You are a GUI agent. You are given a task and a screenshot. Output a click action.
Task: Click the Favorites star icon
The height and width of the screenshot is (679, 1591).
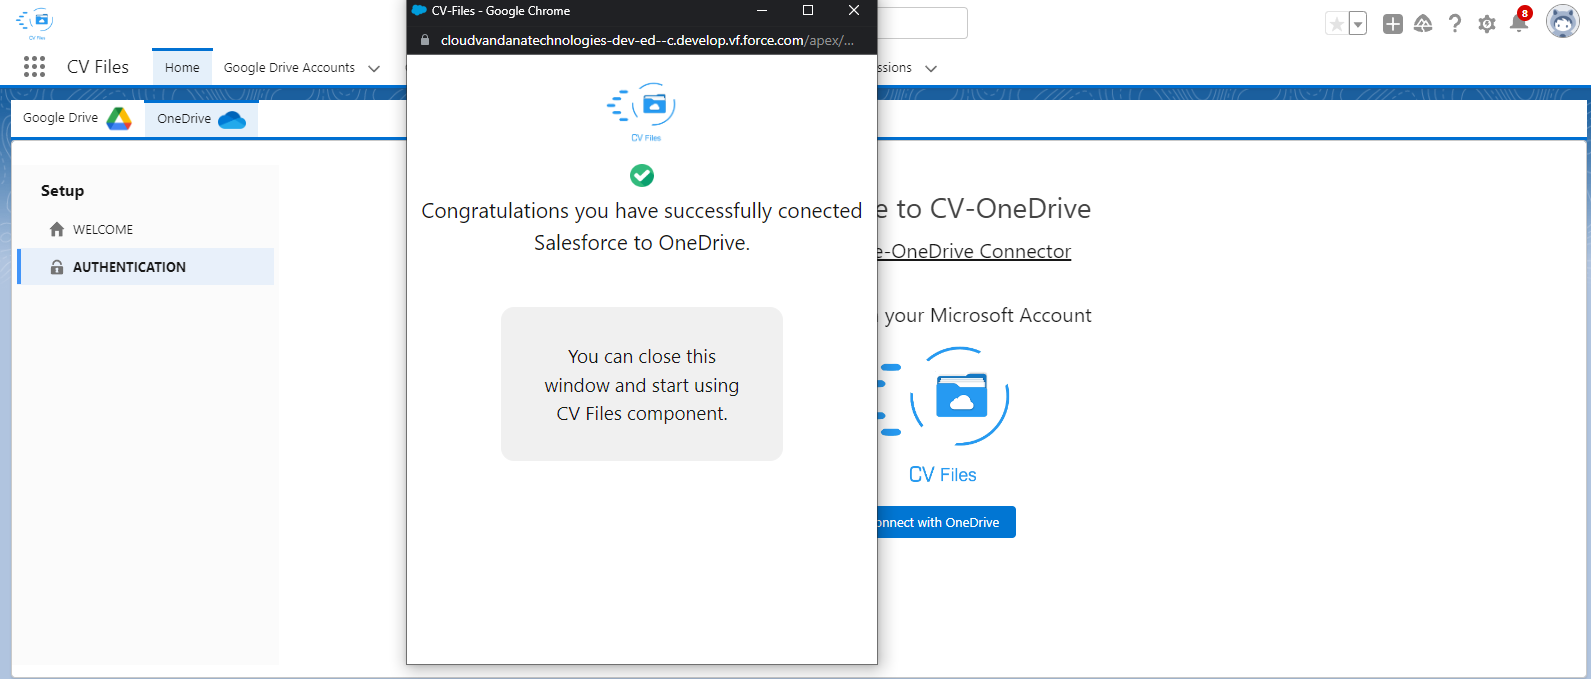pos(1336,24)
